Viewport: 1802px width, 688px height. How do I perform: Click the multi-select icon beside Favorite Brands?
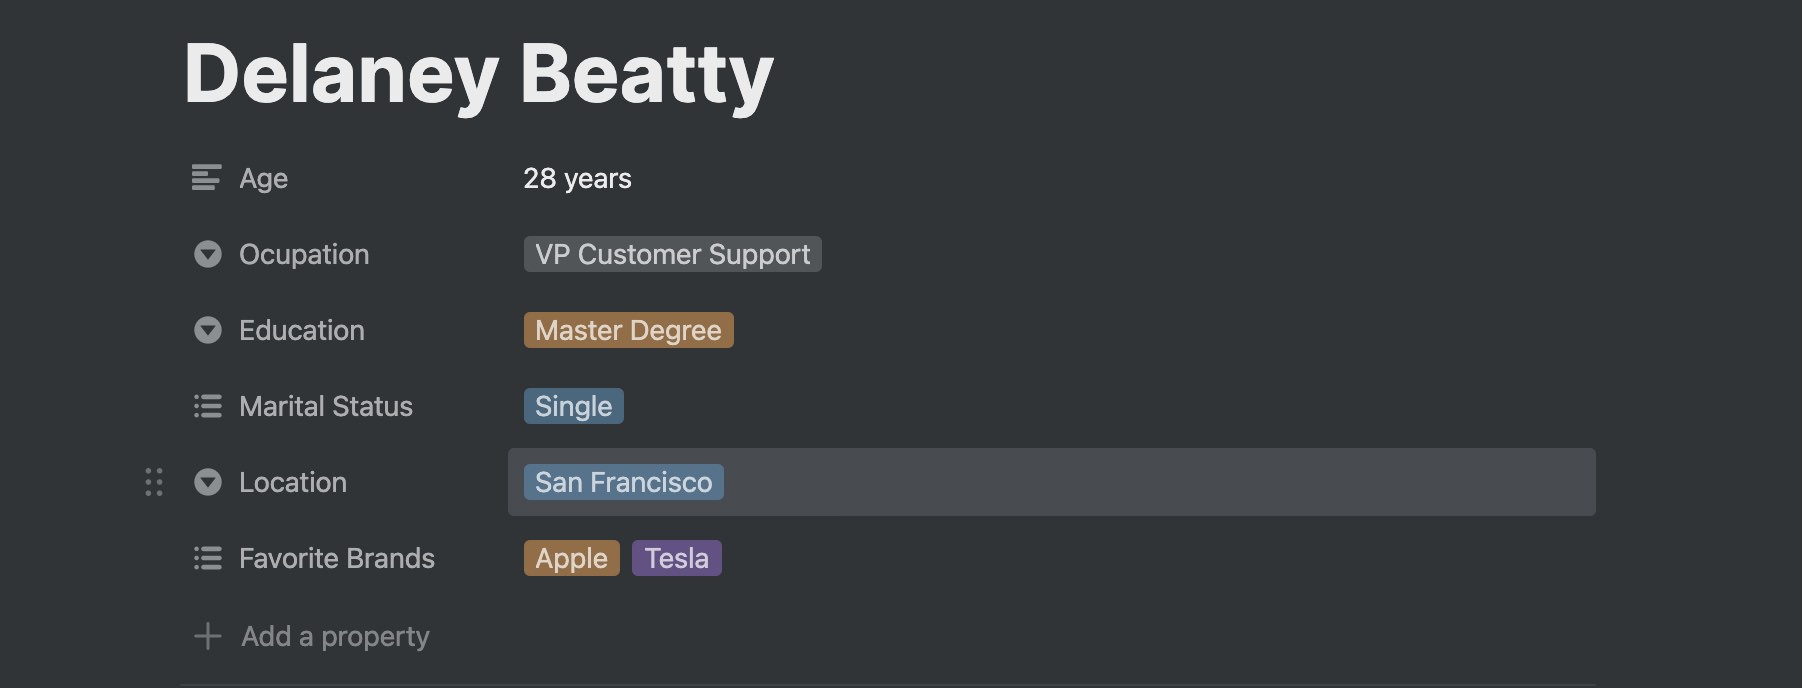pos(207,558)
